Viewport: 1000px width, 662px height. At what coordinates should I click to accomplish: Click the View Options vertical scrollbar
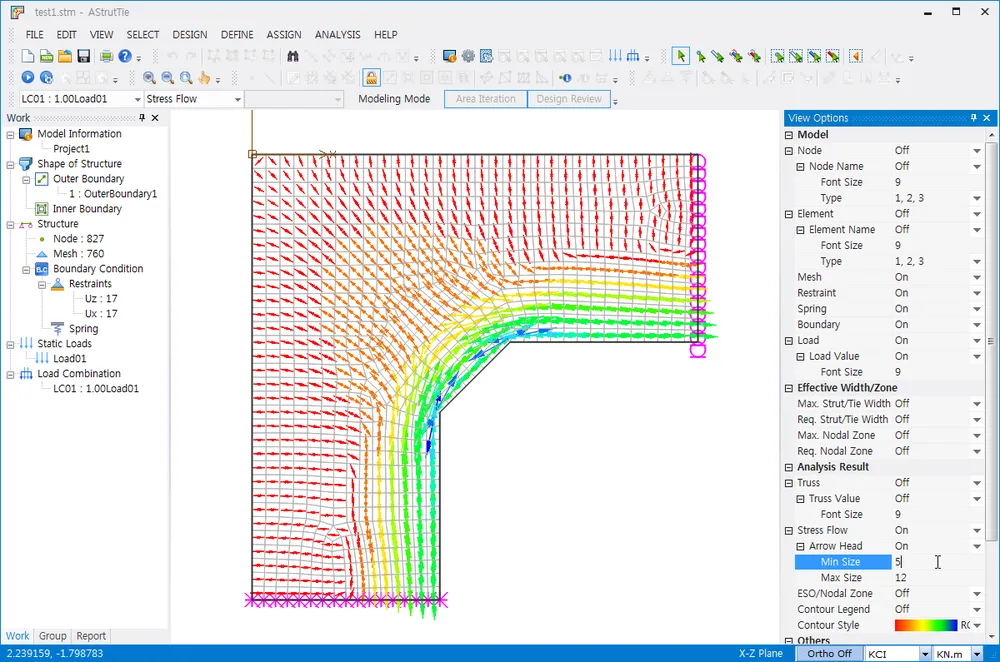point(991,341)
